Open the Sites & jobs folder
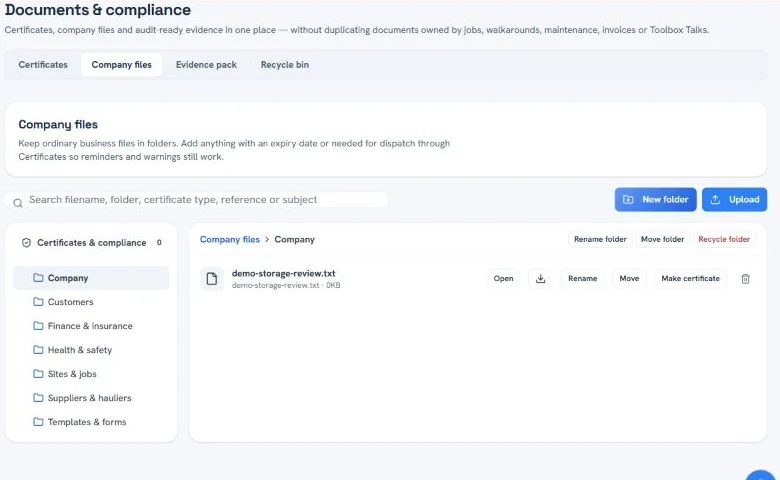780x480 pixels. pos(91,374)
